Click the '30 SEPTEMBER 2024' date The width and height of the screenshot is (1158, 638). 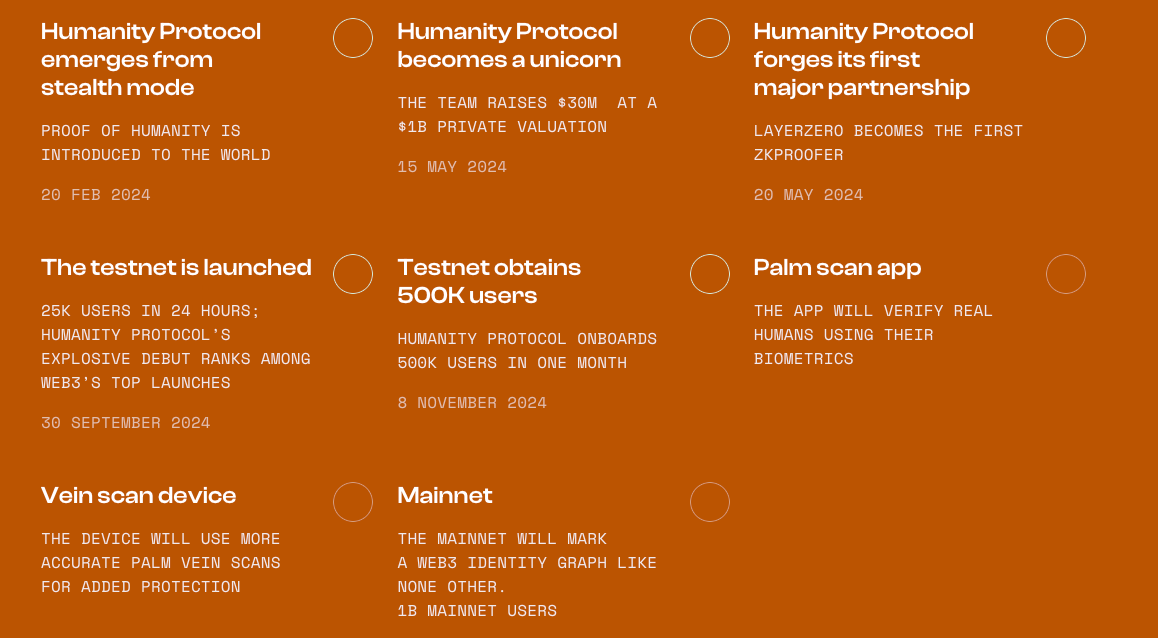click(126, 423)
